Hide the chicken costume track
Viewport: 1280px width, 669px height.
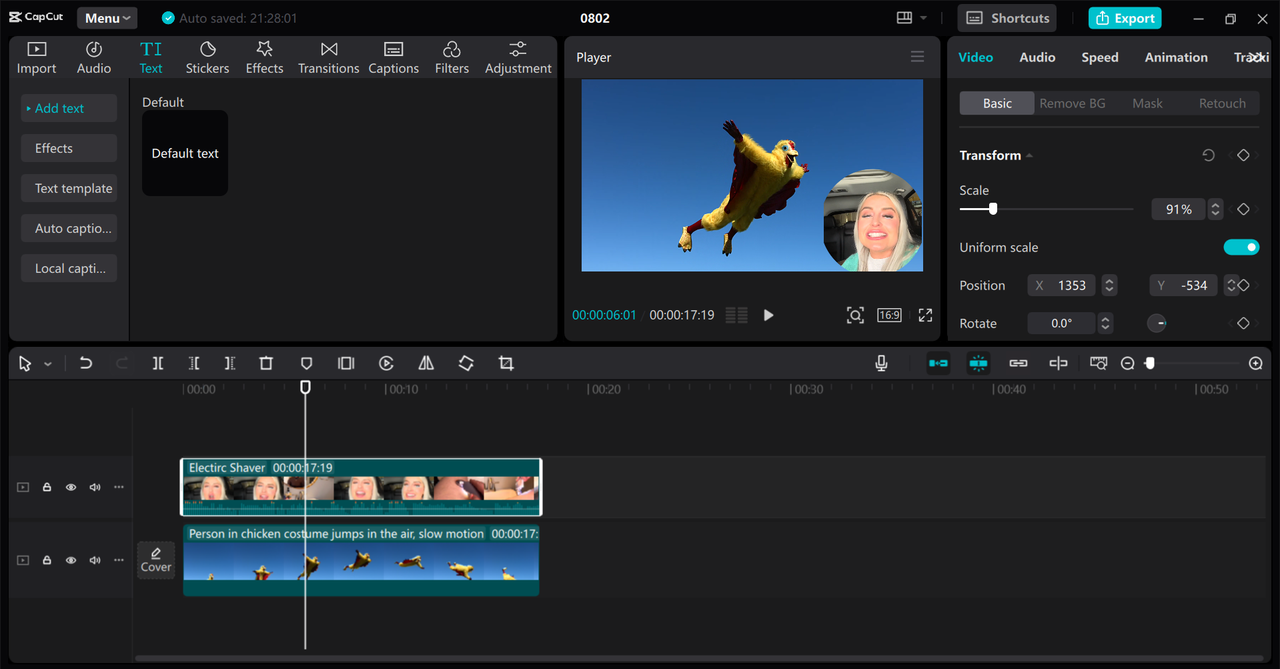[x=71, y=560]
